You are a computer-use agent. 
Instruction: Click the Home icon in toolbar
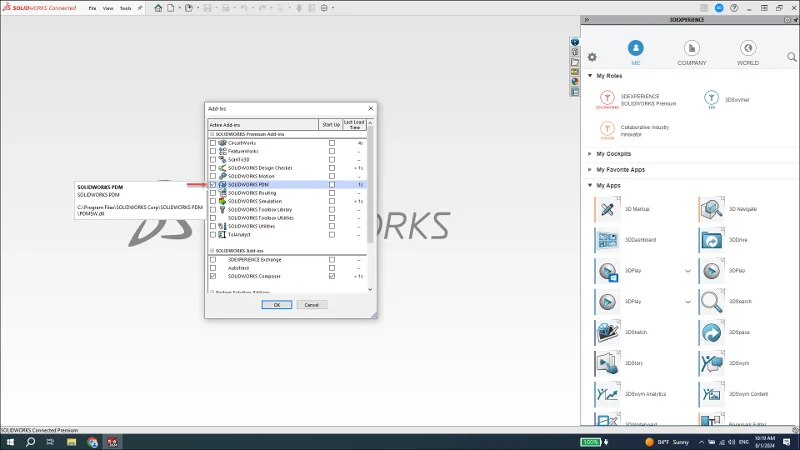click(158, 8)
